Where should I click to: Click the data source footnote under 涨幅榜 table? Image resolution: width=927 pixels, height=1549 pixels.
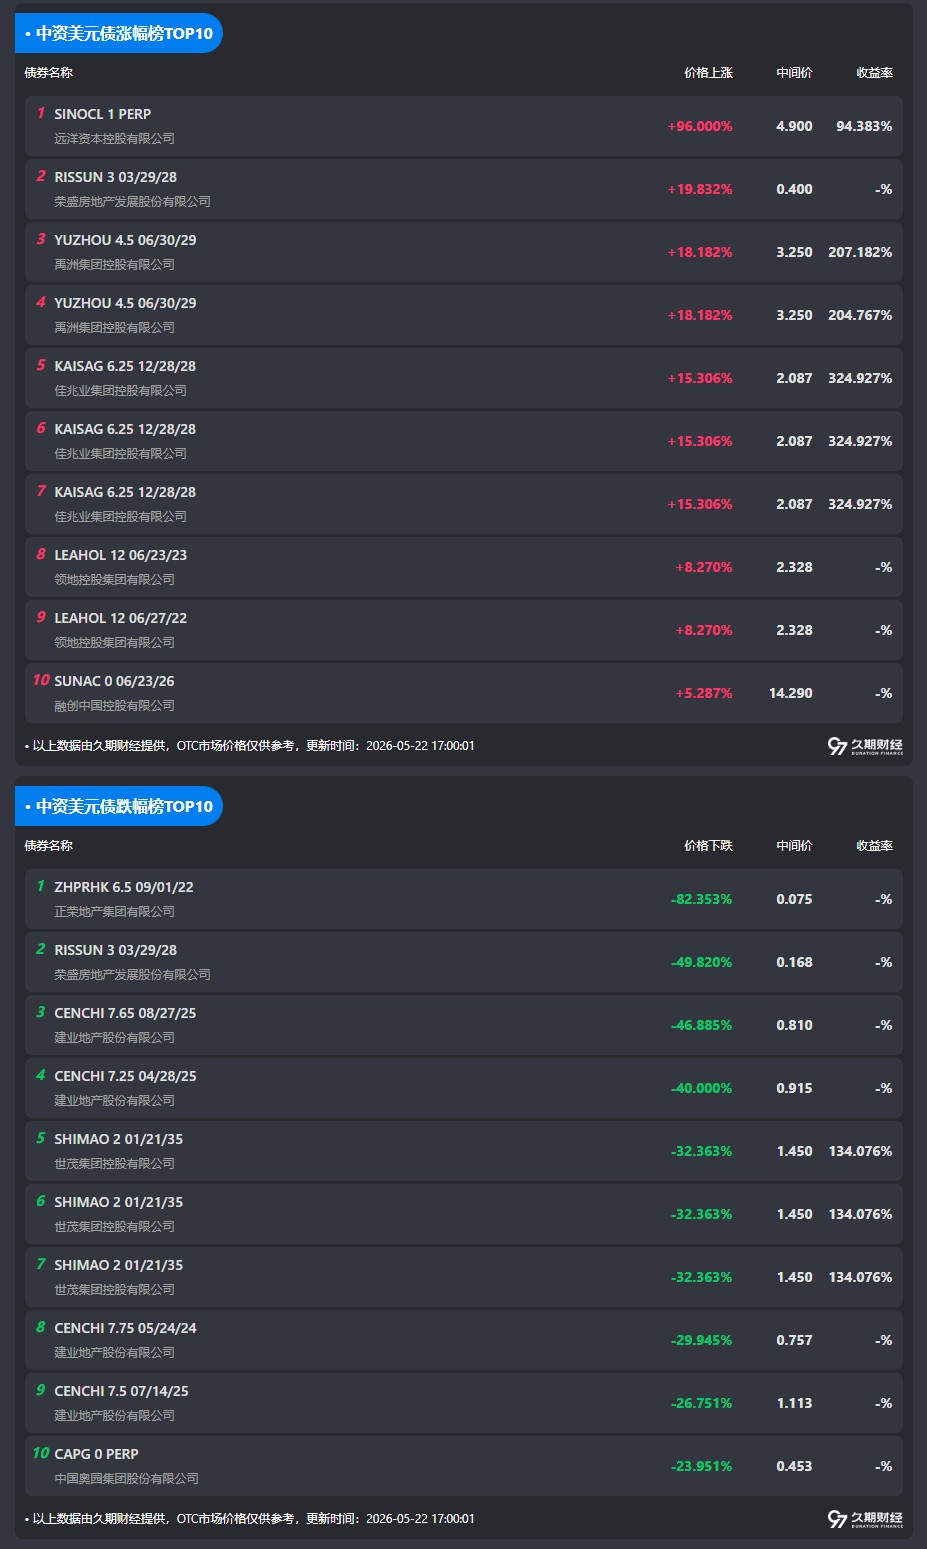[x=250, y=746]
